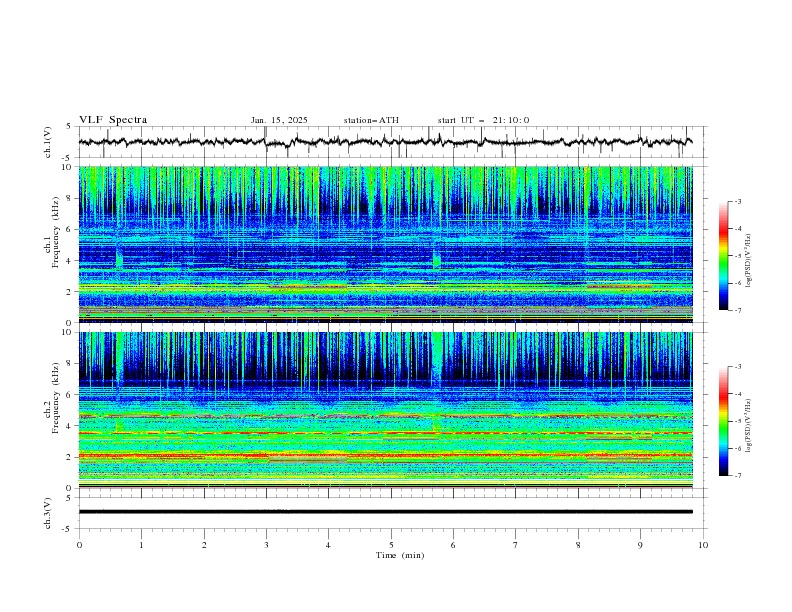This screenshot has width=792, height=612.
Task: Click the "8" kHz tick on ch.1 frequency axis
Action: (x=71, y=198)
